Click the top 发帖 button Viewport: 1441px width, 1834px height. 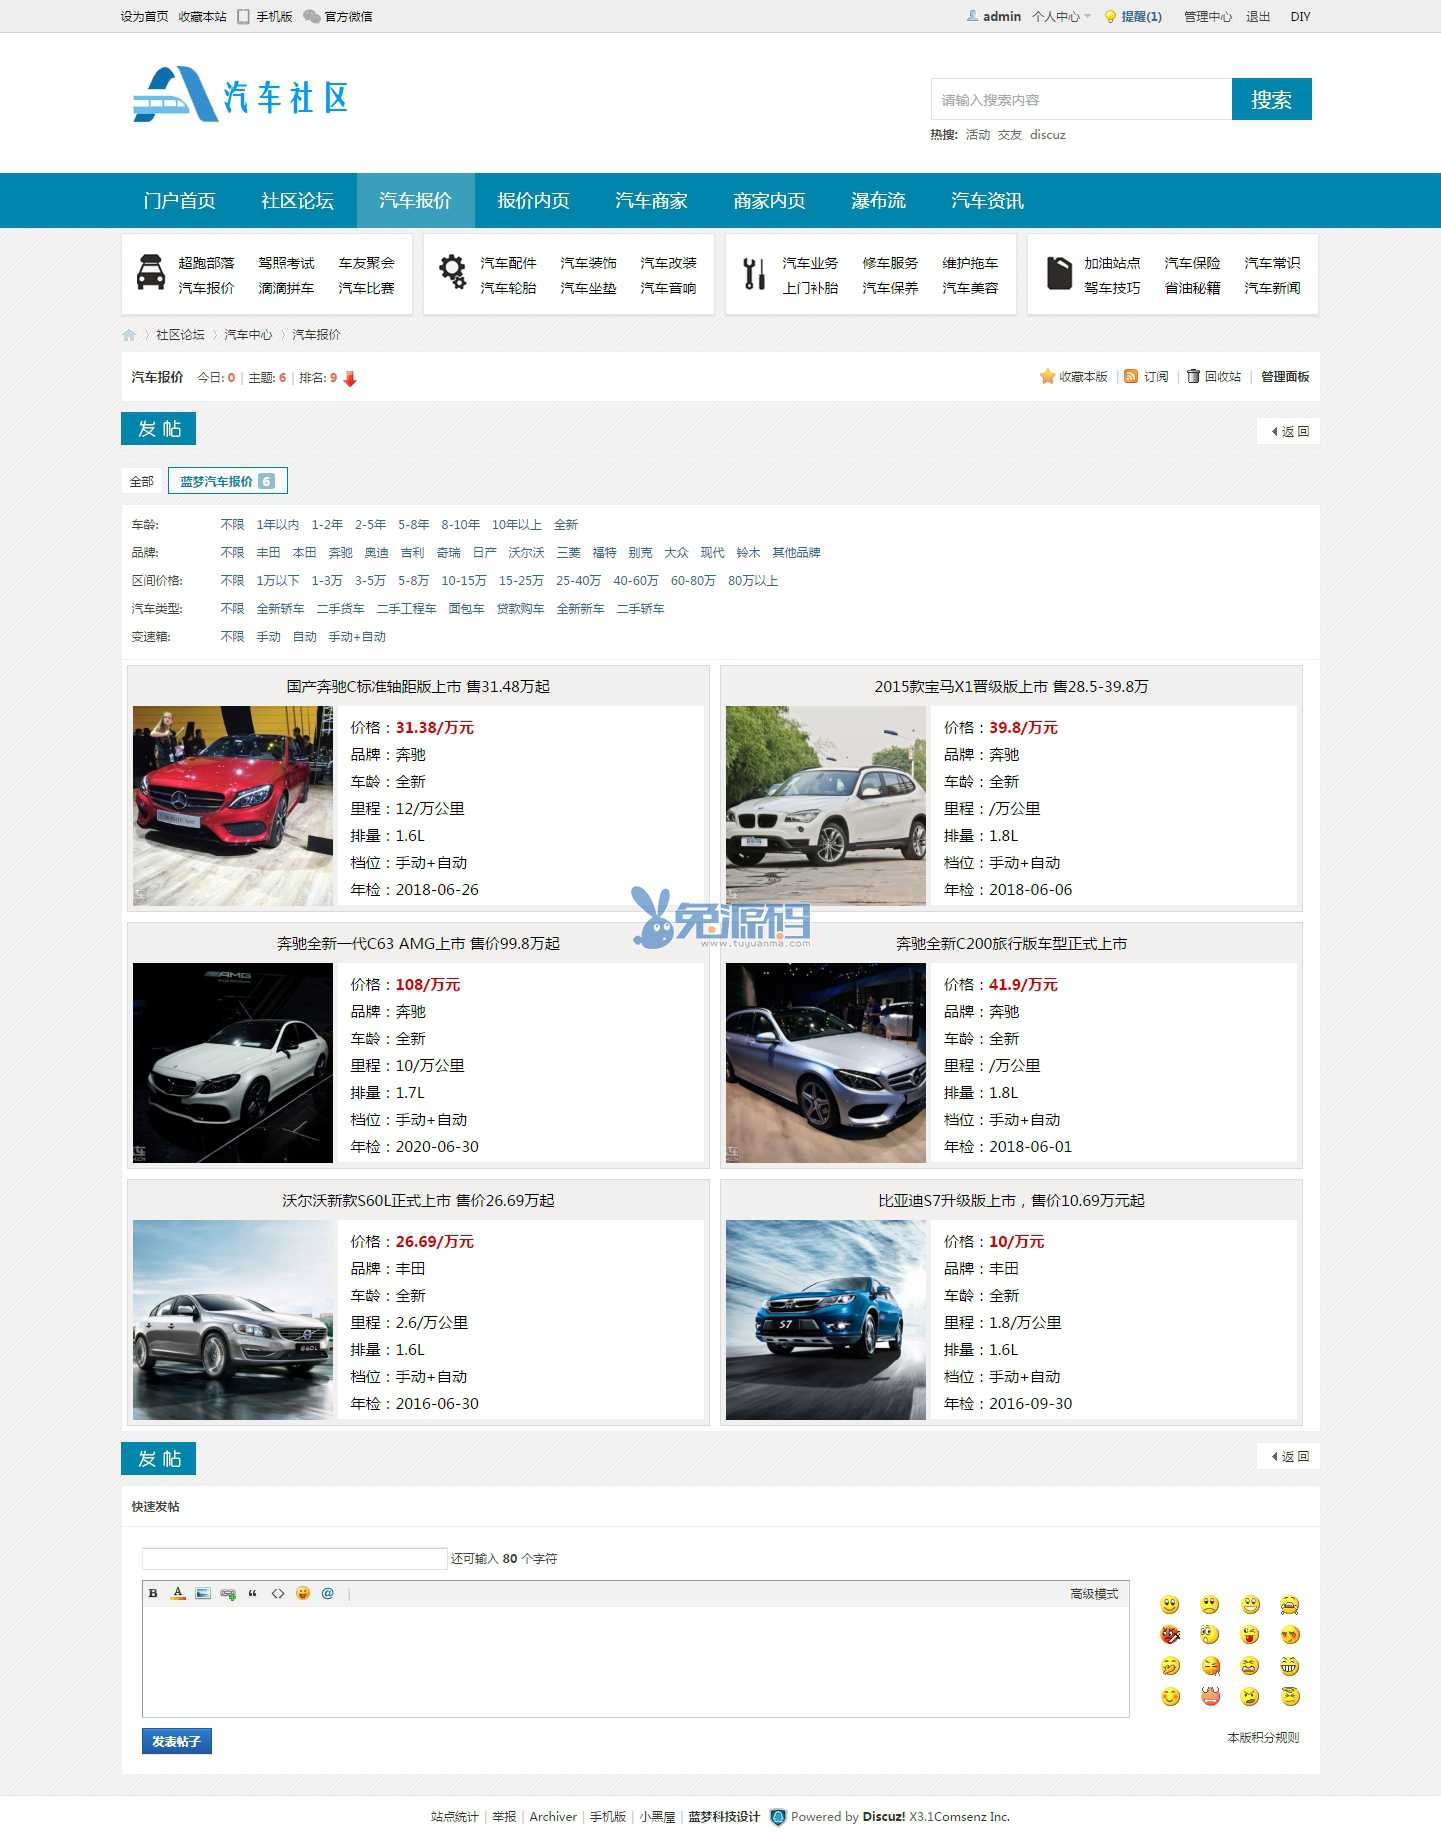158,429
